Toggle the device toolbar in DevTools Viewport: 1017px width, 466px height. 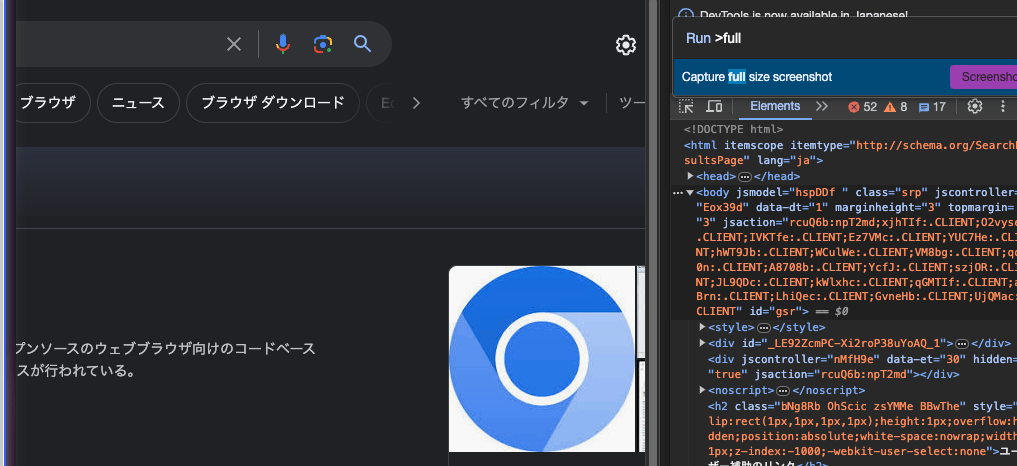click(714, 106)
